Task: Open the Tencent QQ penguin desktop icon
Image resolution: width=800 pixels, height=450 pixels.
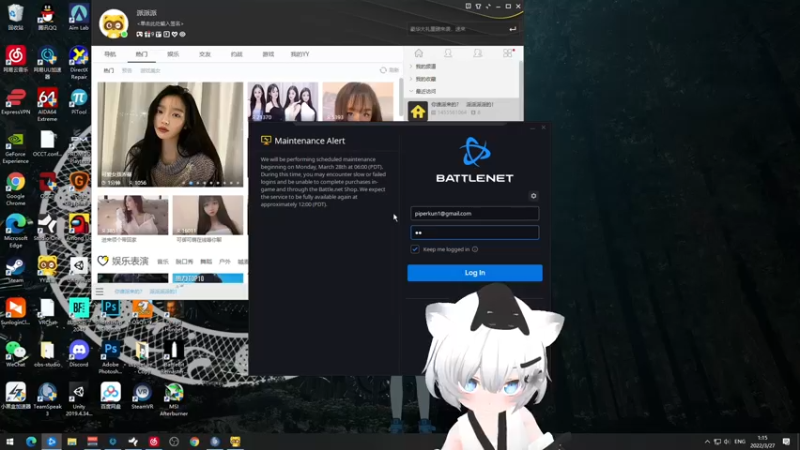Action: coord(47,17)
